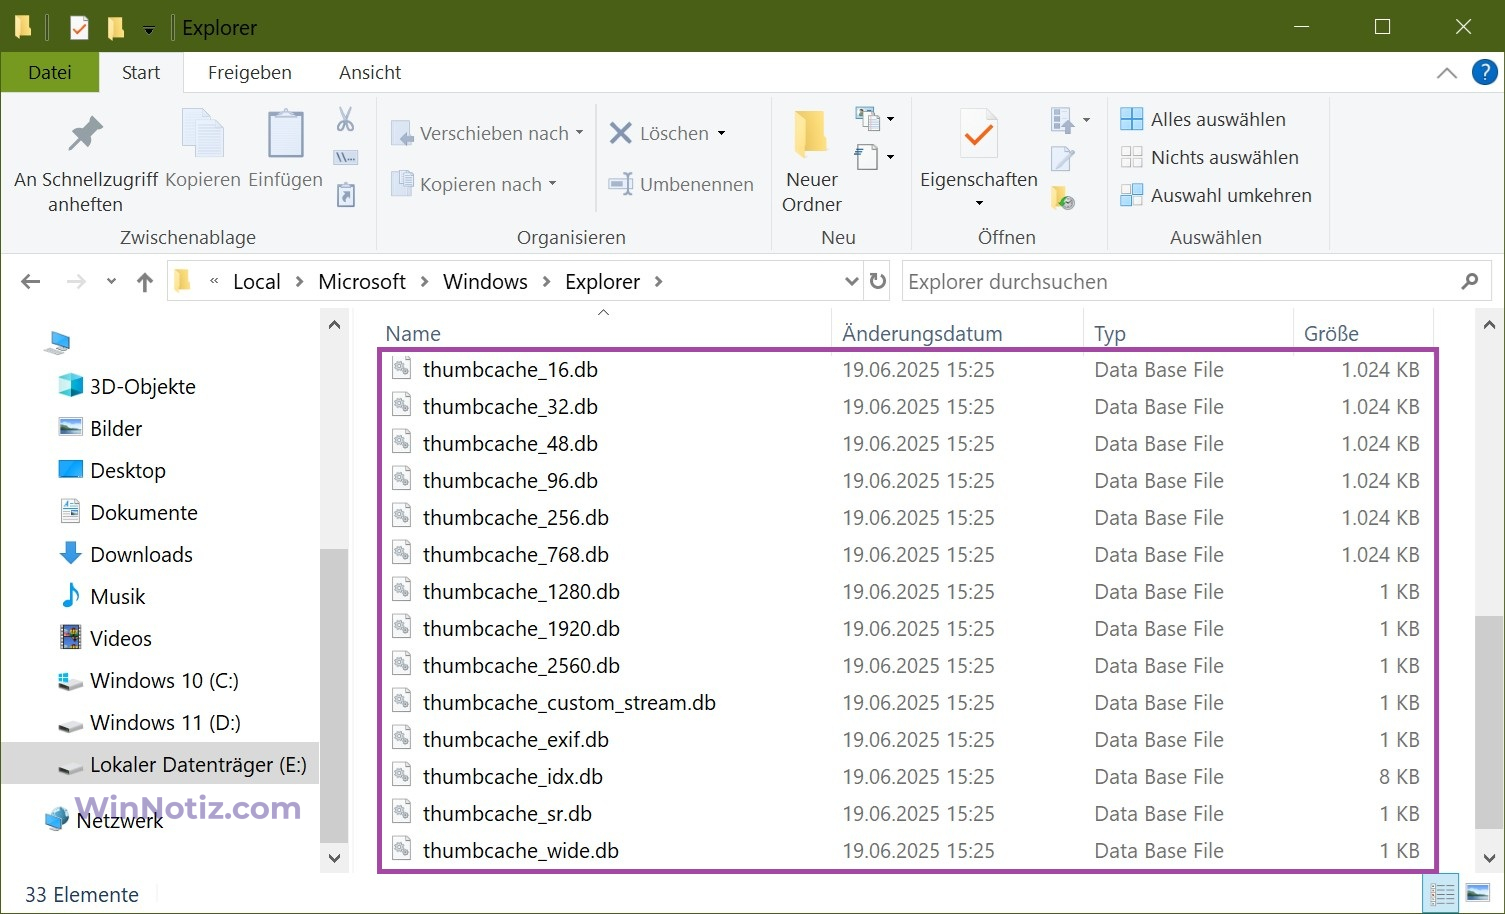
Task: Click Alles auswählen
Action: [x=1203, y=119]
